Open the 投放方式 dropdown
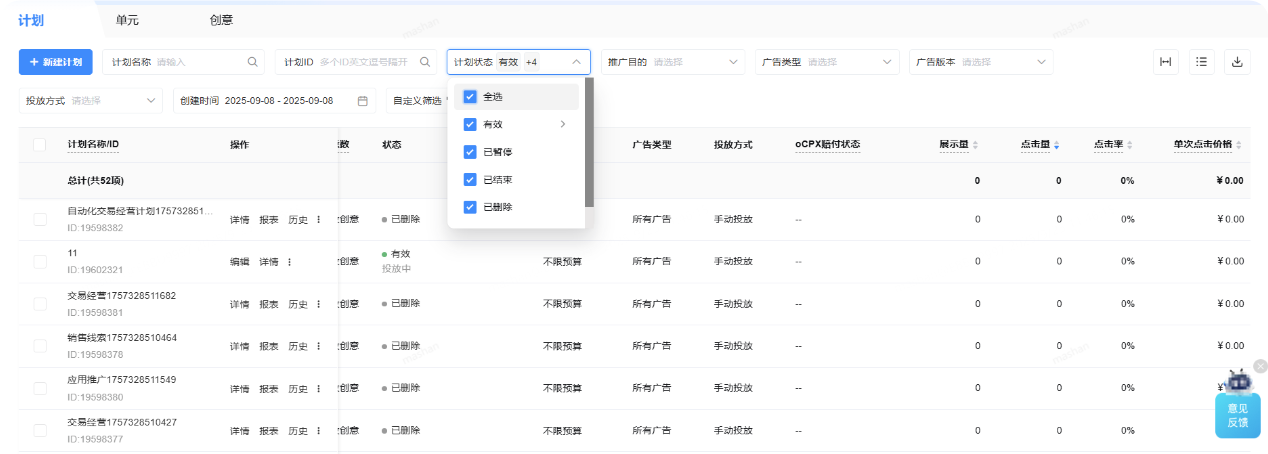1268x454 pixels. point(91,101)
